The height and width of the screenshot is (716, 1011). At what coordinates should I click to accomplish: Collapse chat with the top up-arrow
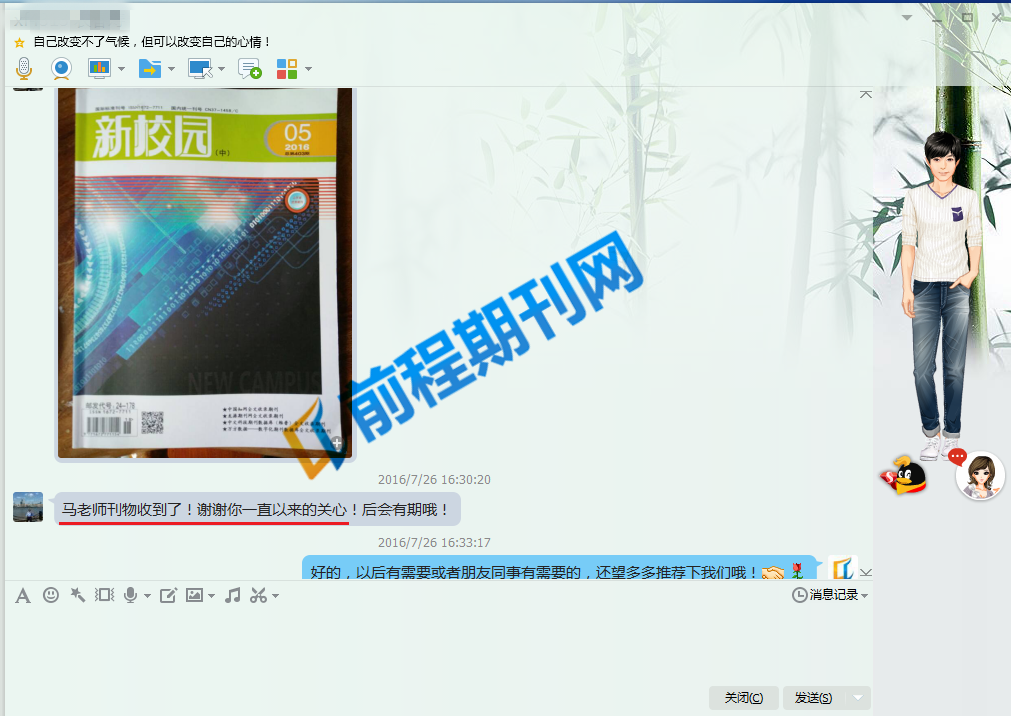865,95
